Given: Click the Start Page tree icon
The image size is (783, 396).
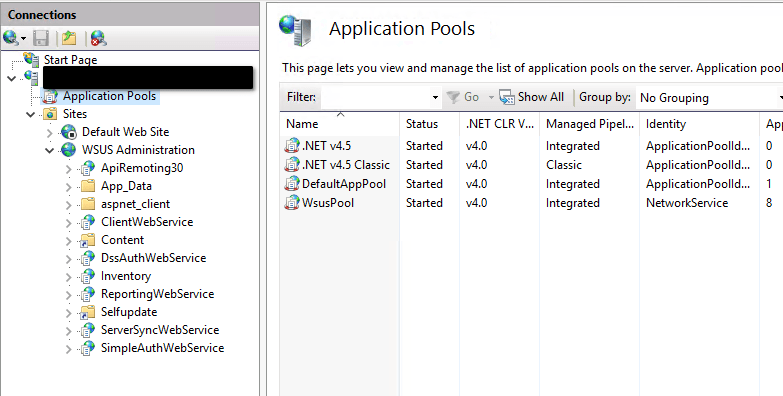Looking at the screenshot, I should (x=31, y=59).
